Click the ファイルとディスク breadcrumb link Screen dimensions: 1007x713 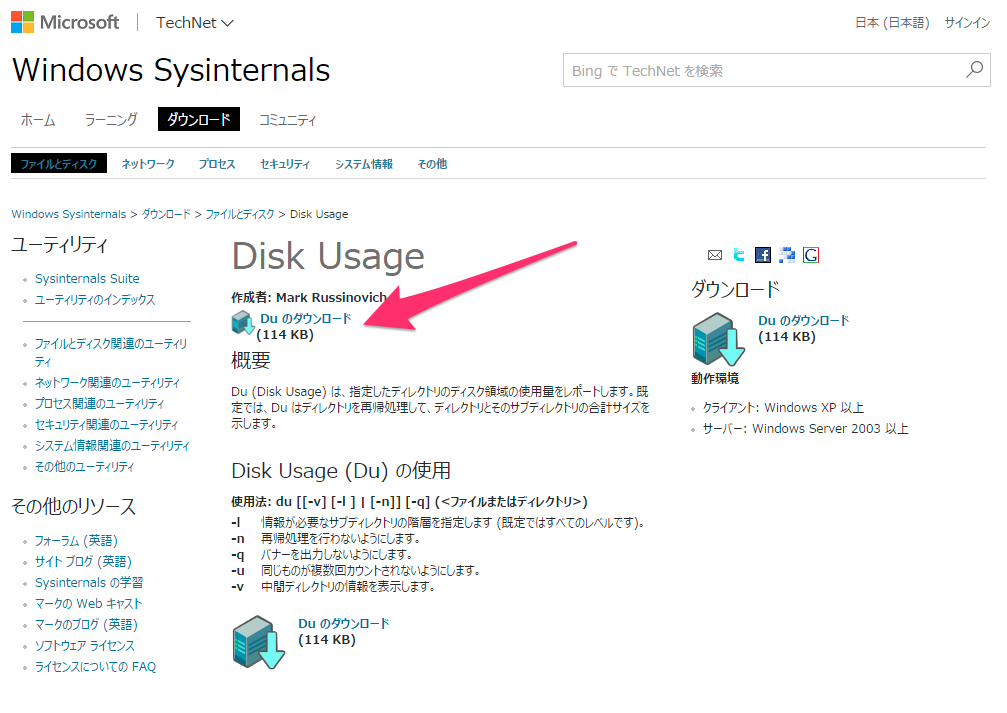pos(240,214)
